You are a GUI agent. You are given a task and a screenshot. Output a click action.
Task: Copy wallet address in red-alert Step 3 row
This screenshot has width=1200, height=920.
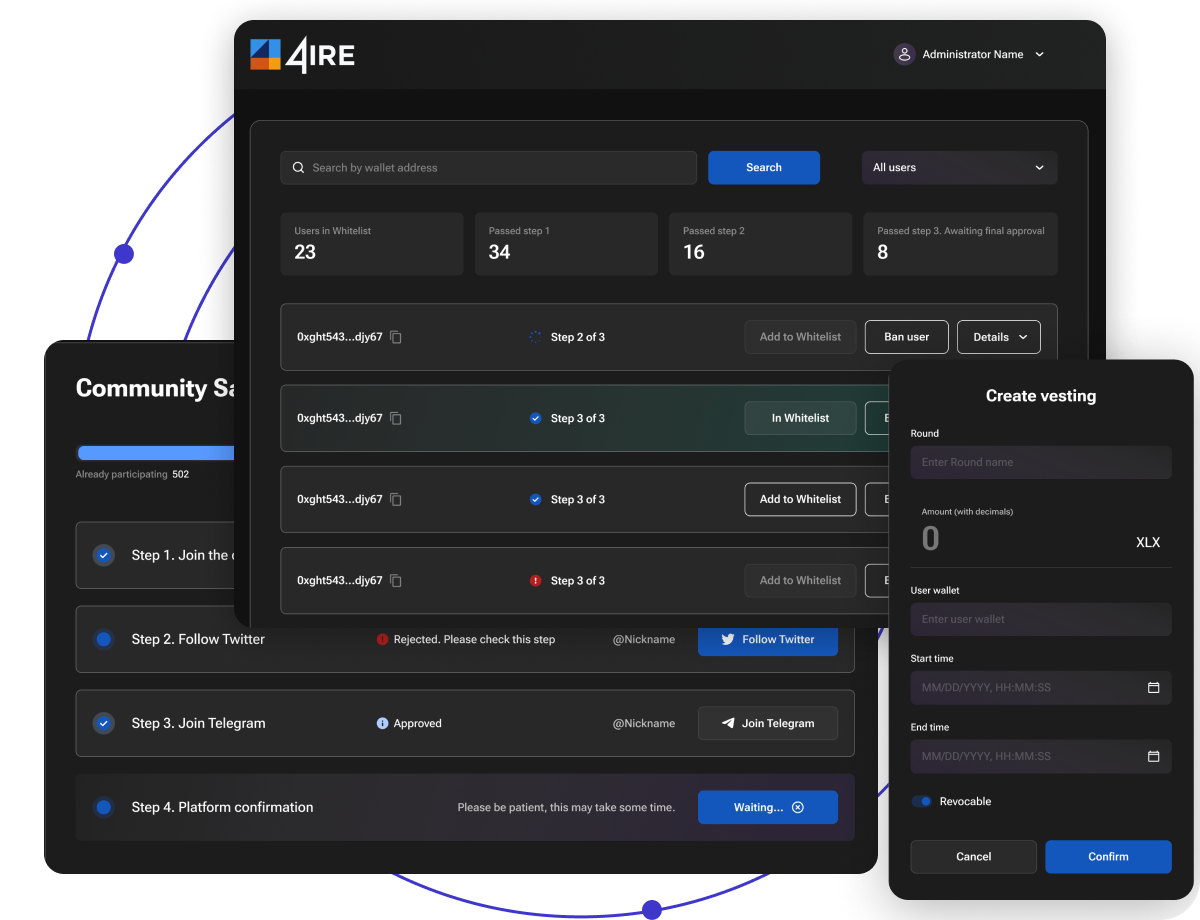[x=396, y=580]
